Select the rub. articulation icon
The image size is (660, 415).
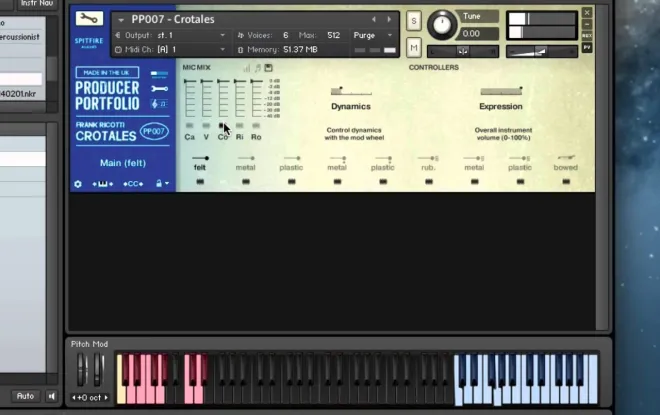(428, 158)
